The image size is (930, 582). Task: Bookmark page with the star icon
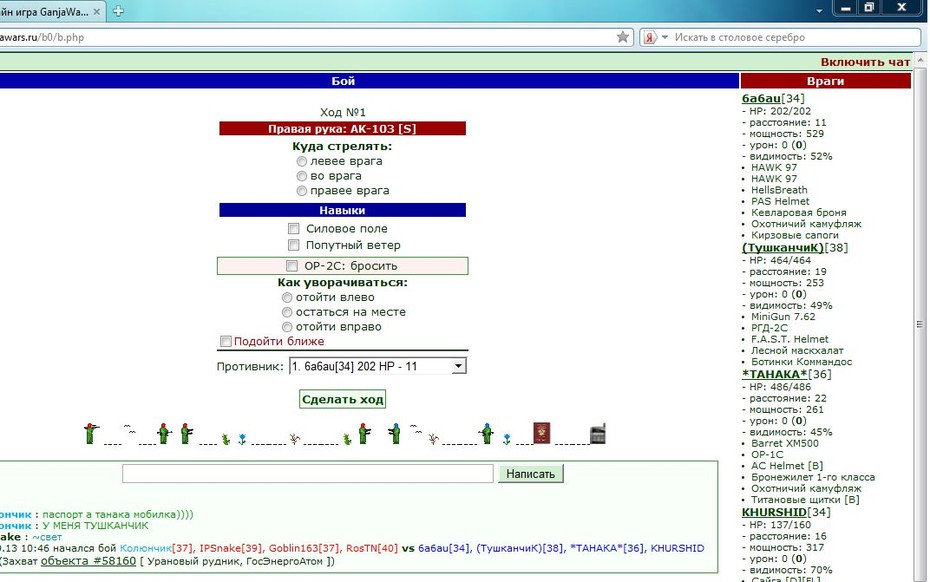coord(623,37)
